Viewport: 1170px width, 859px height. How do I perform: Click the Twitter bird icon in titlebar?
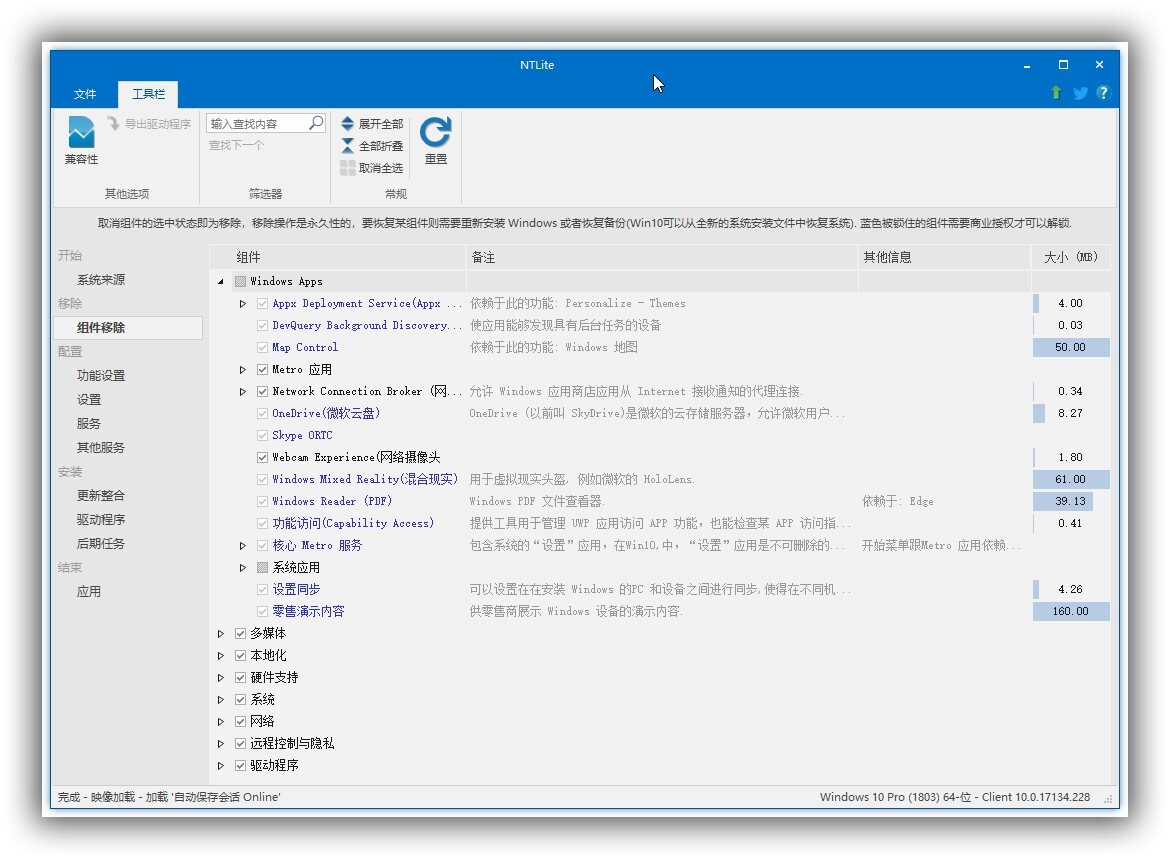click(x=1080, y=93)
